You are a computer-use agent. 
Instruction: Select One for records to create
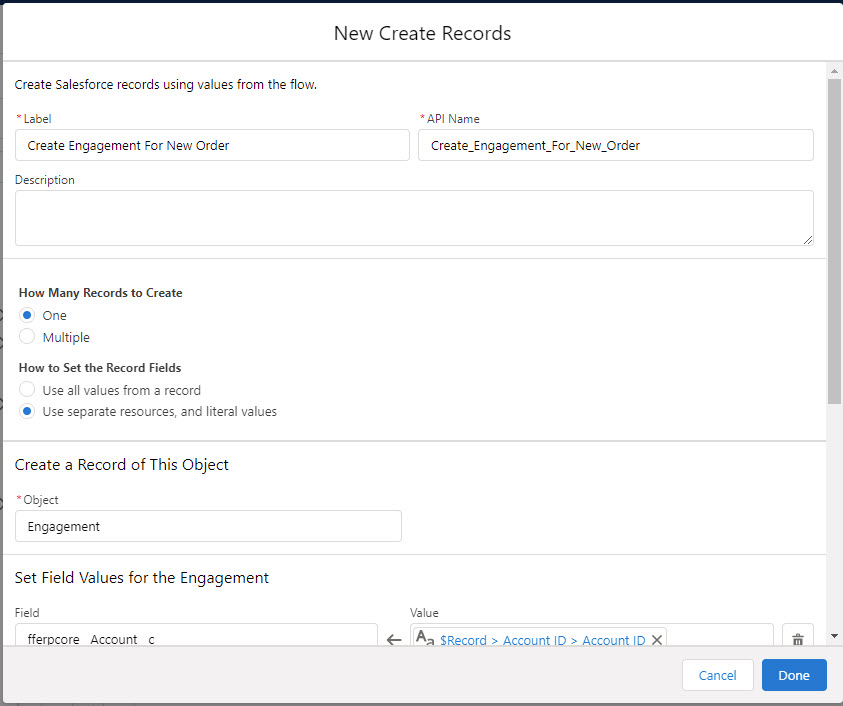click(x=27, y=315)
